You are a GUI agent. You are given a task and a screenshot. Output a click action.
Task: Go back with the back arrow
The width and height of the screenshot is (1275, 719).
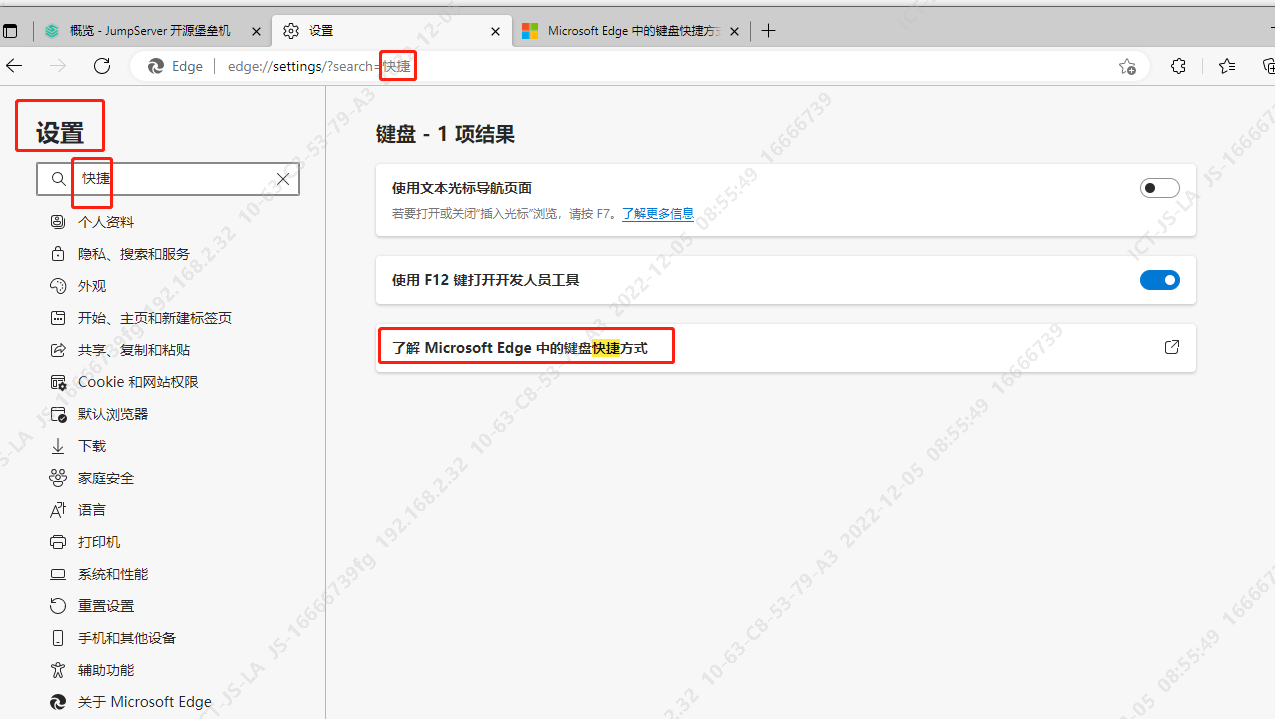tap(14, 66)
